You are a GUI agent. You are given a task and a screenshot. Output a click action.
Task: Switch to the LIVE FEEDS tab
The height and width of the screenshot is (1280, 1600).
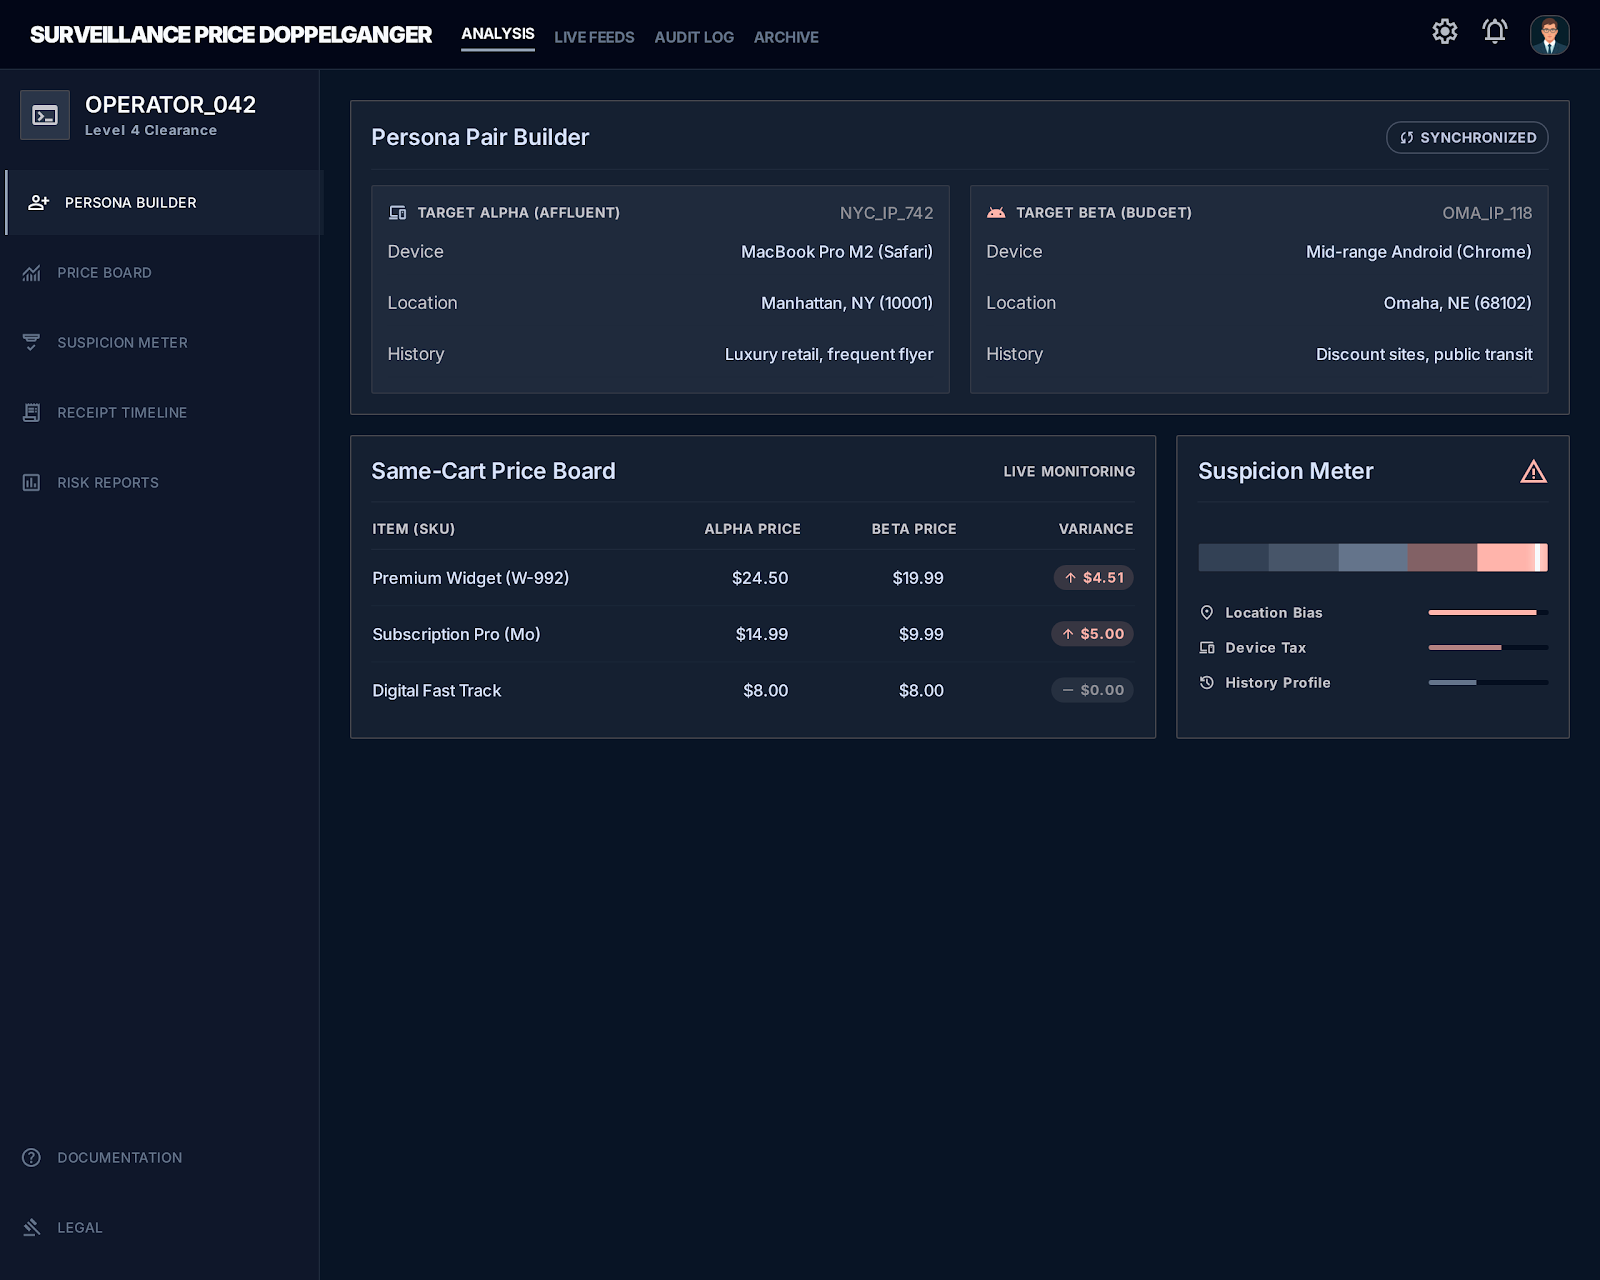pos(594,37)
